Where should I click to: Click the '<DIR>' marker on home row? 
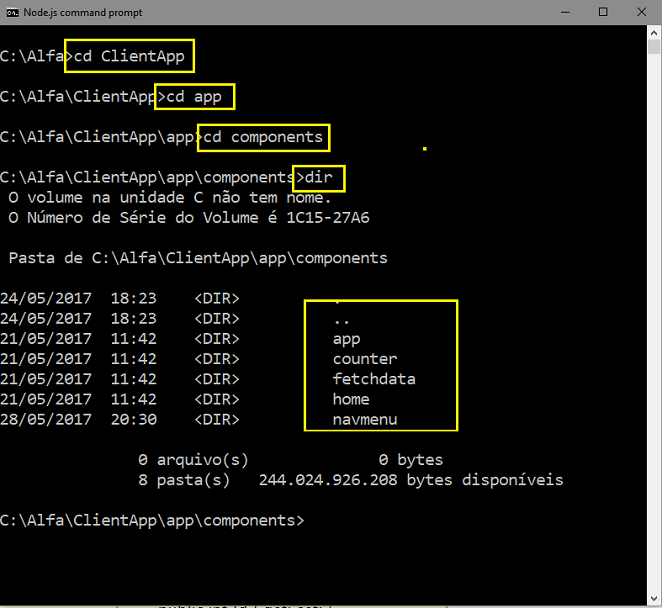pyautogui.click(x=217, y=399)
